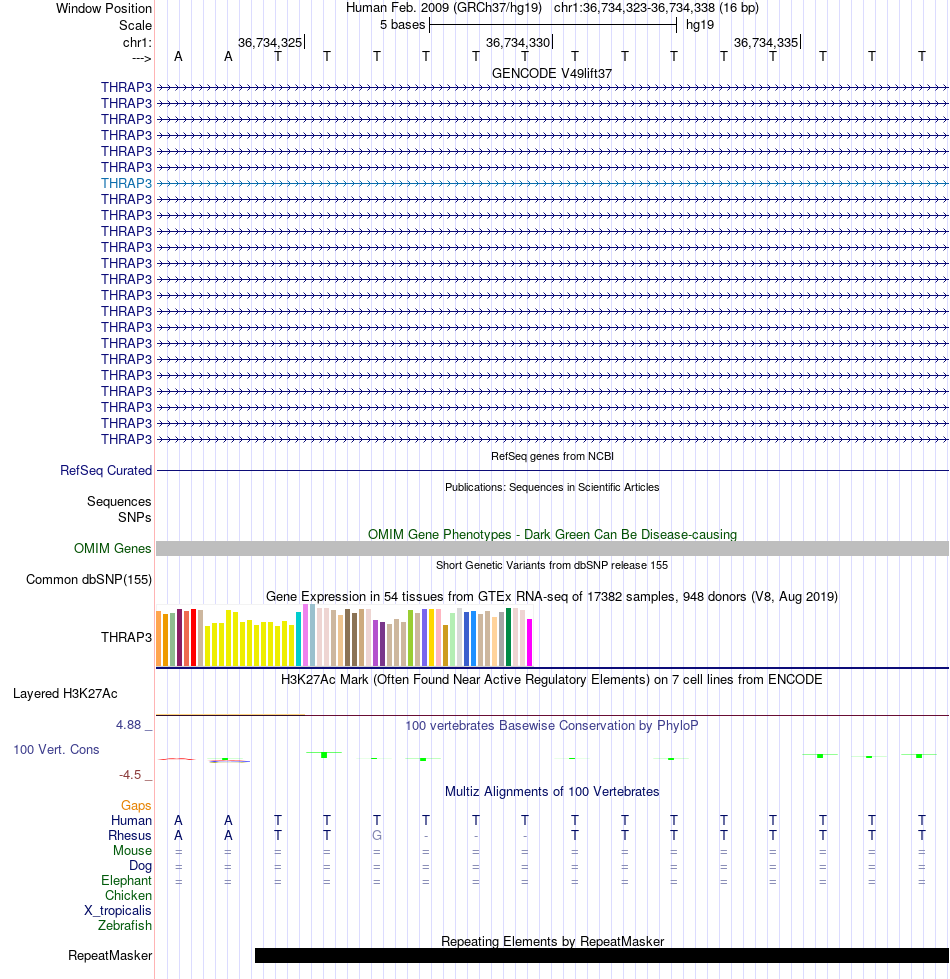Click the RefSeq Curated track label
The height and width of the screenshot is (979, 950).
point(106,471)
